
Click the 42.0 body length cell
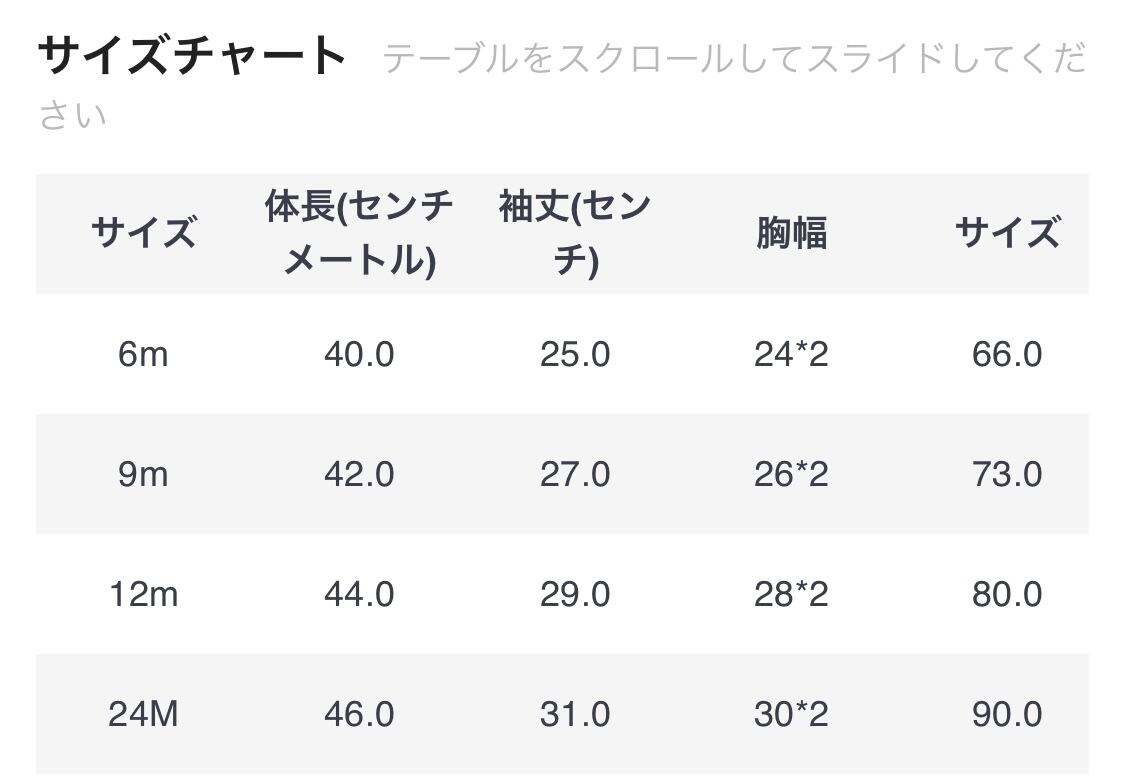pyautogui.click(x=359, y=474)
